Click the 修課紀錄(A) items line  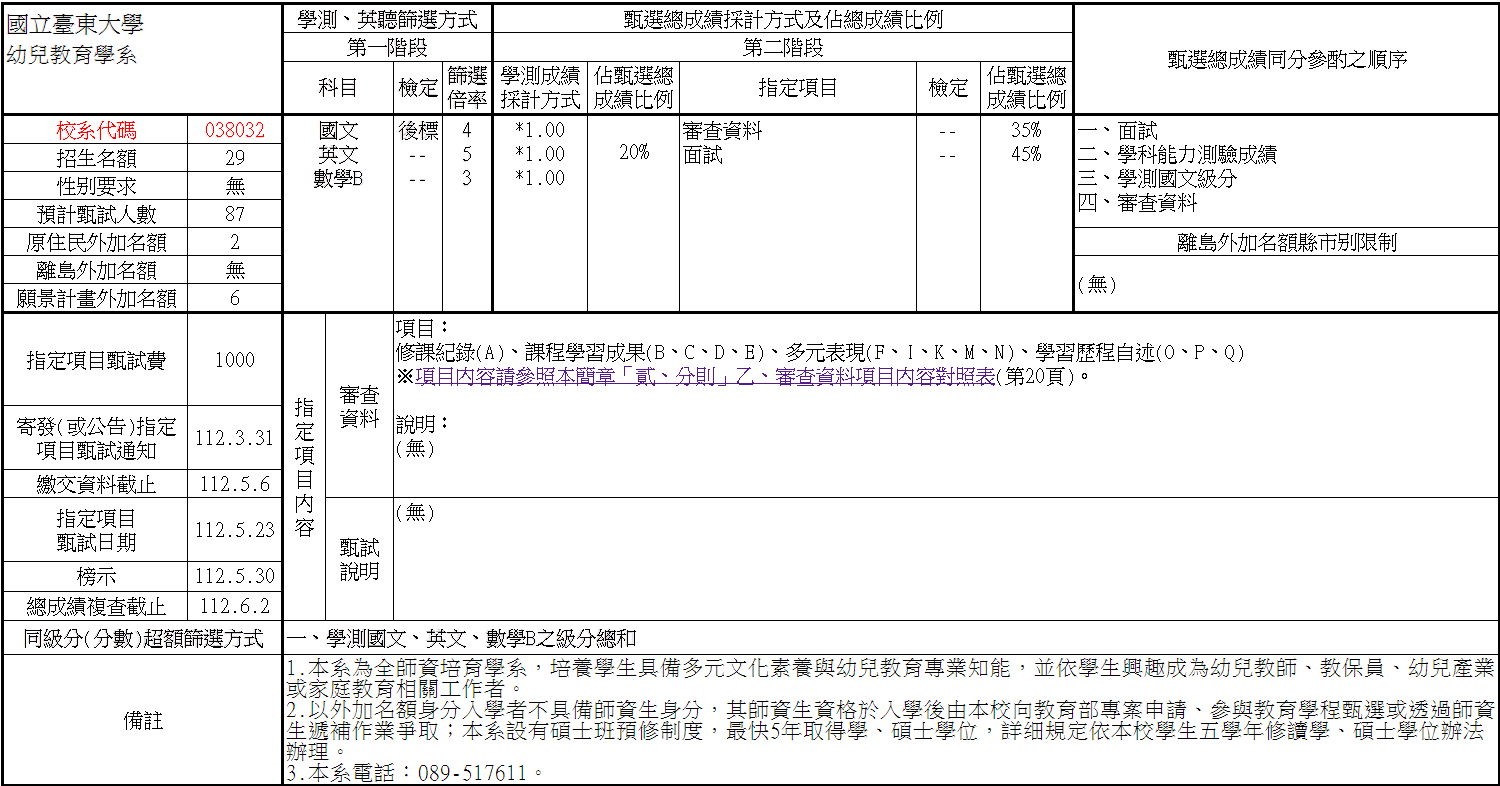(820, 353)
